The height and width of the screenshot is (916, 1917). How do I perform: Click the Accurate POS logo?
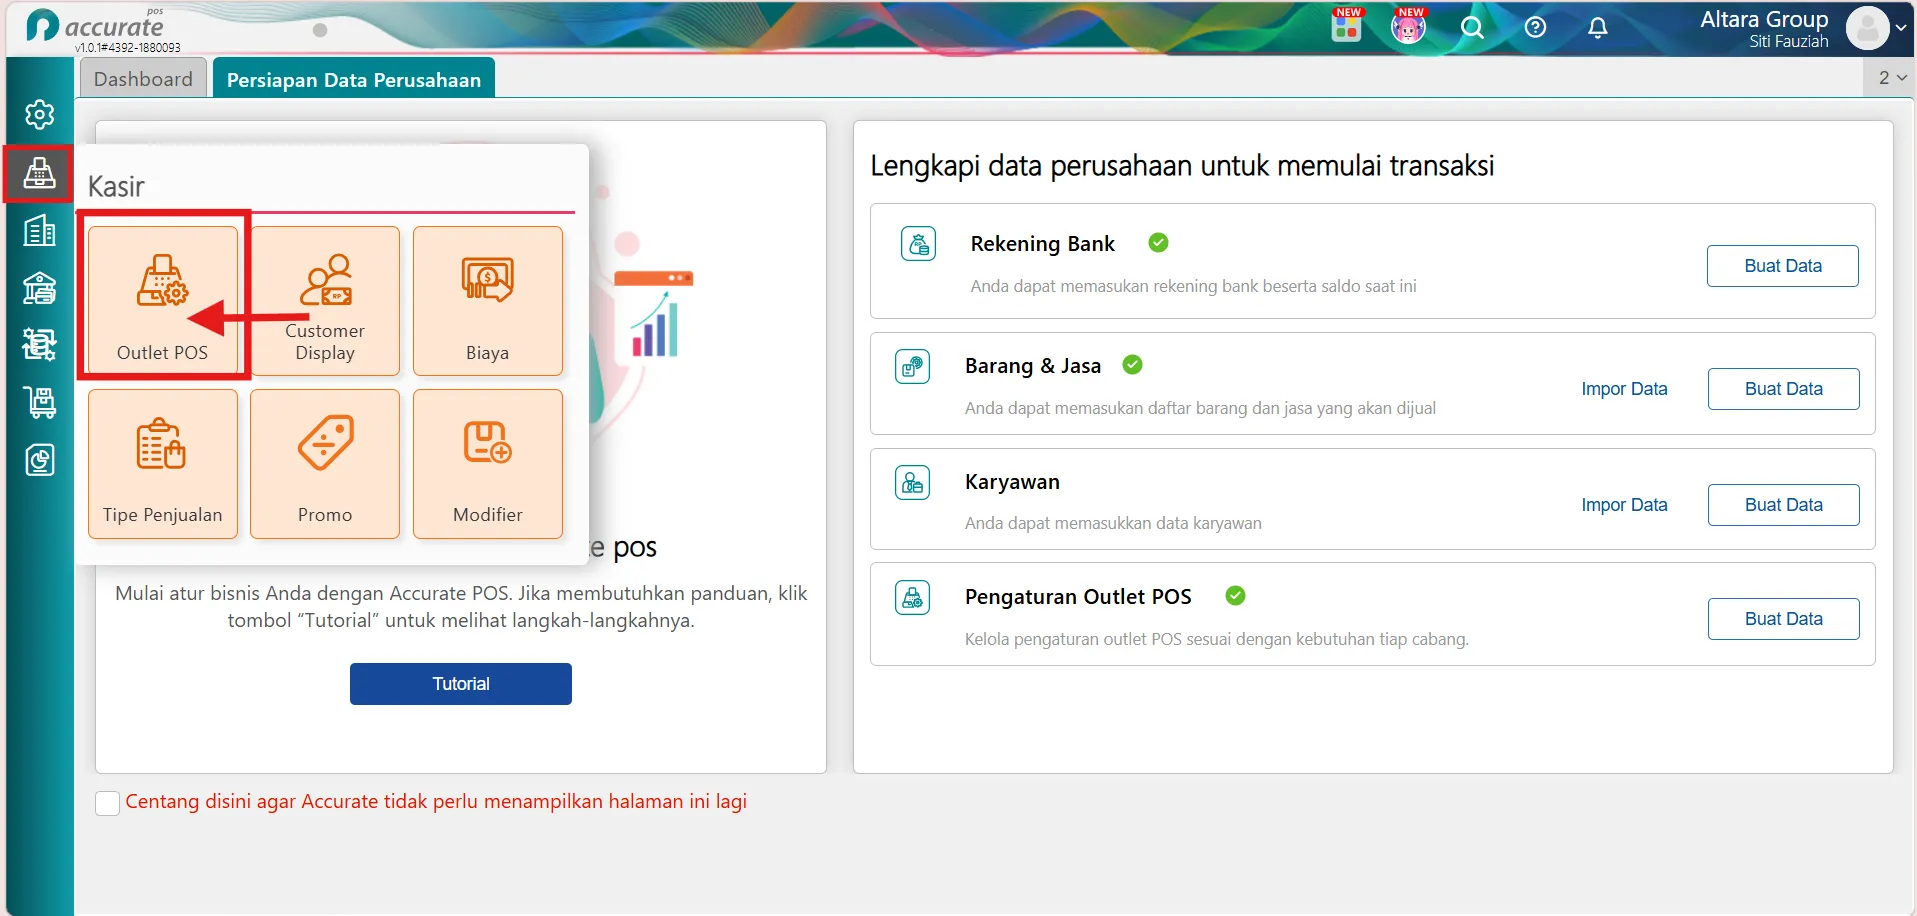95,26
